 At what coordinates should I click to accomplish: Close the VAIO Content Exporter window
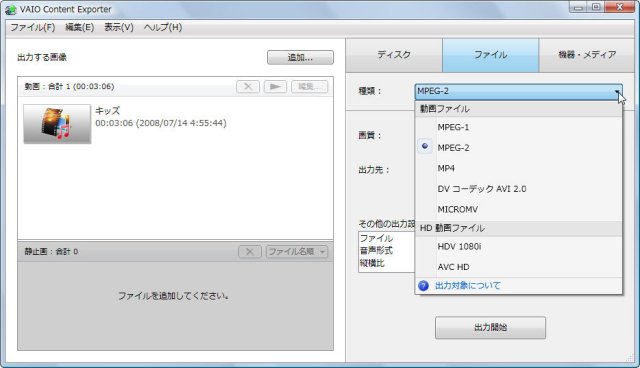click(x=620, y=7)
